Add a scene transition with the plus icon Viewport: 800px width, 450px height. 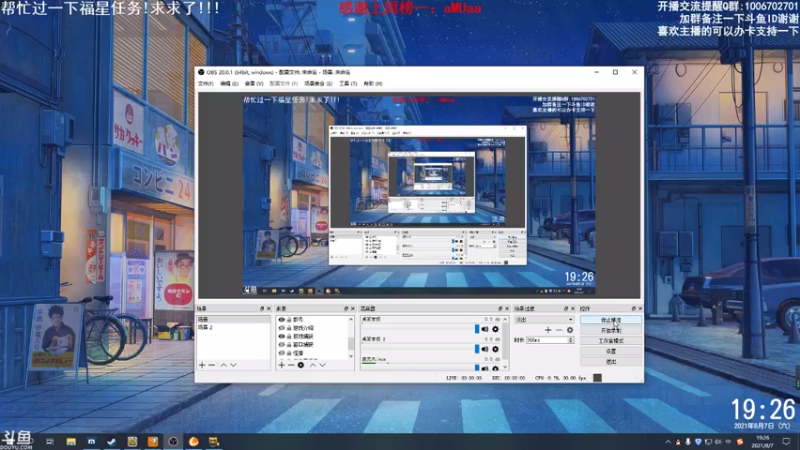pyautogui.click(x=548, y=330)
